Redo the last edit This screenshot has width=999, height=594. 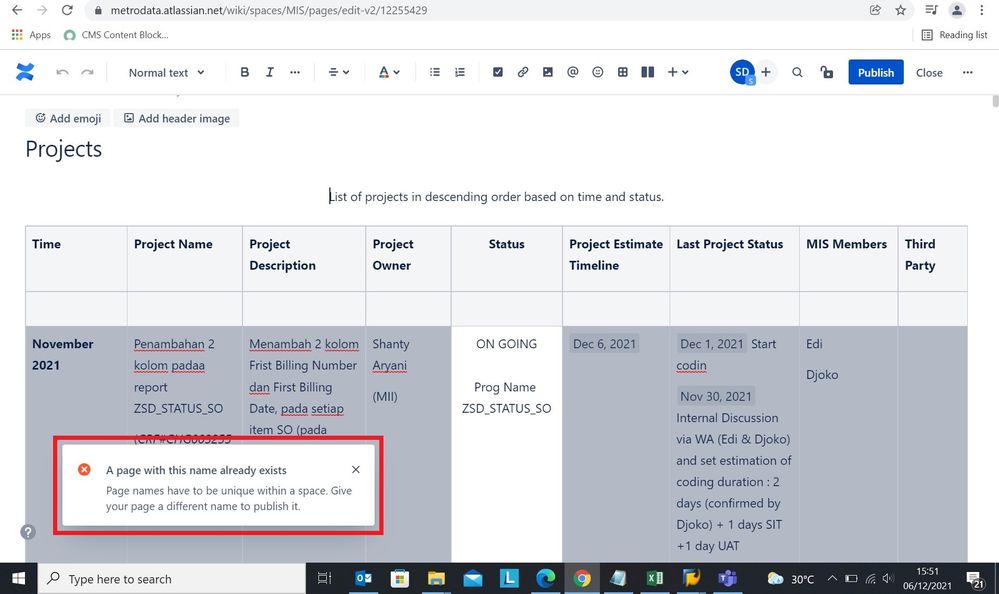tap(87, 72)
